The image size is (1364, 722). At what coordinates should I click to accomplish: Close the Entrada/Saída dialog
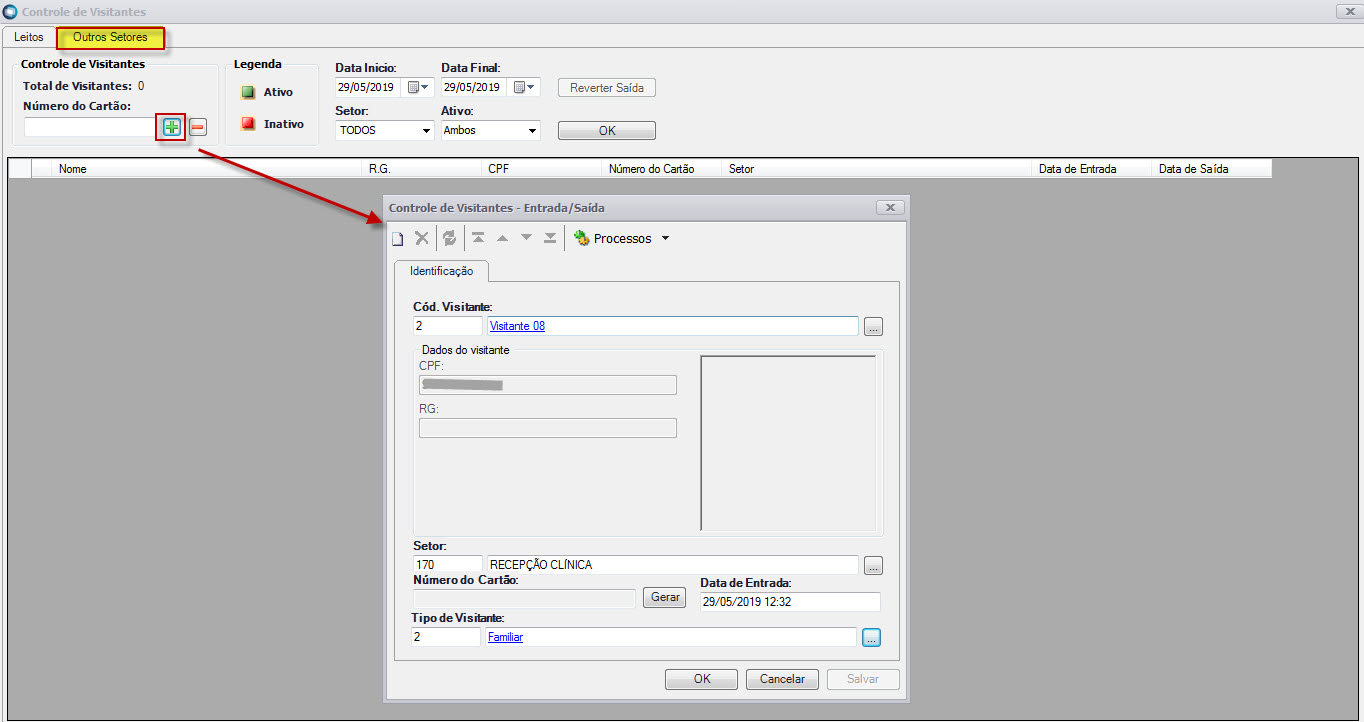[890, 208]
